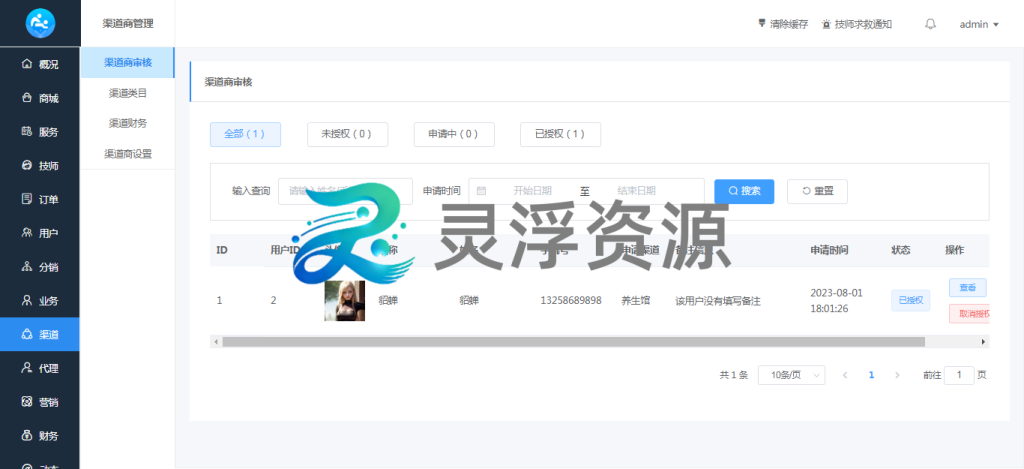Open 营销 marketing in the sidebar
The height and width of the screenshot is (469, 1024).
tap(40, 402)
